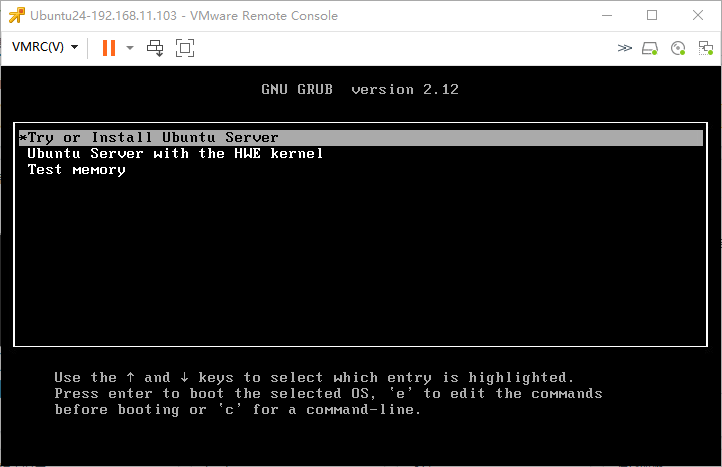The image size is (722, 467).
Task: Click the 'Press enter to boot' hint line
Action: (x=328, y=394)
